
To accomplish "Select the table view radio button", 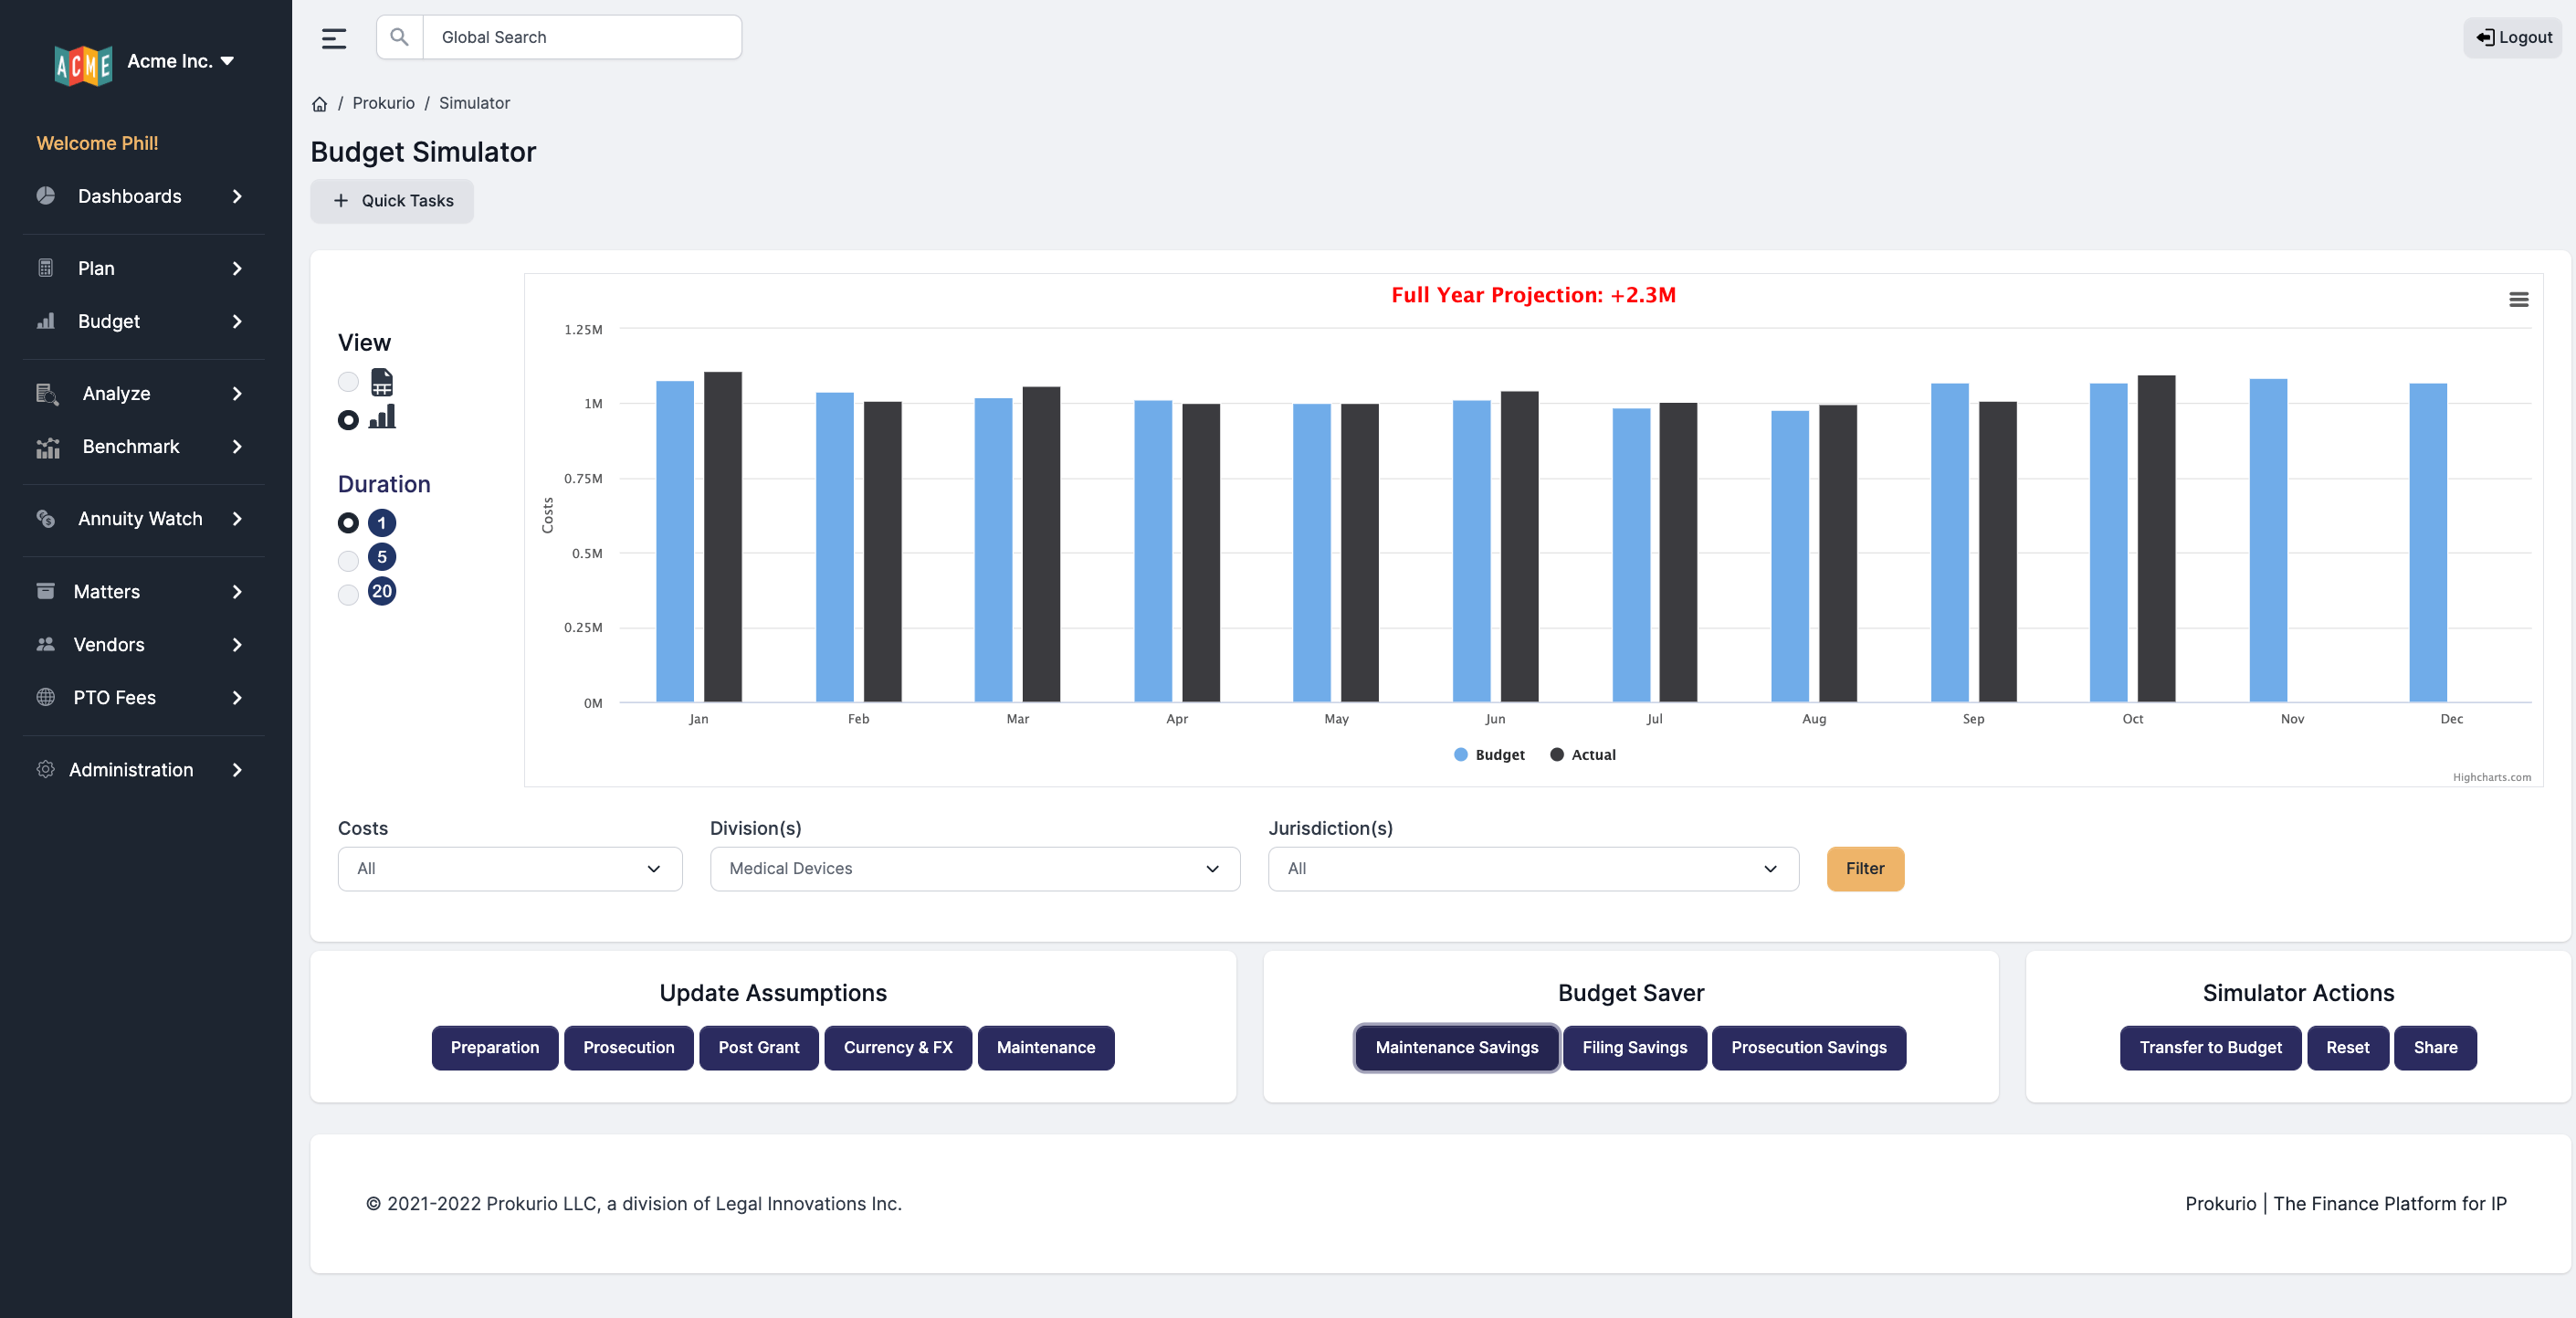I will (348, 382).
